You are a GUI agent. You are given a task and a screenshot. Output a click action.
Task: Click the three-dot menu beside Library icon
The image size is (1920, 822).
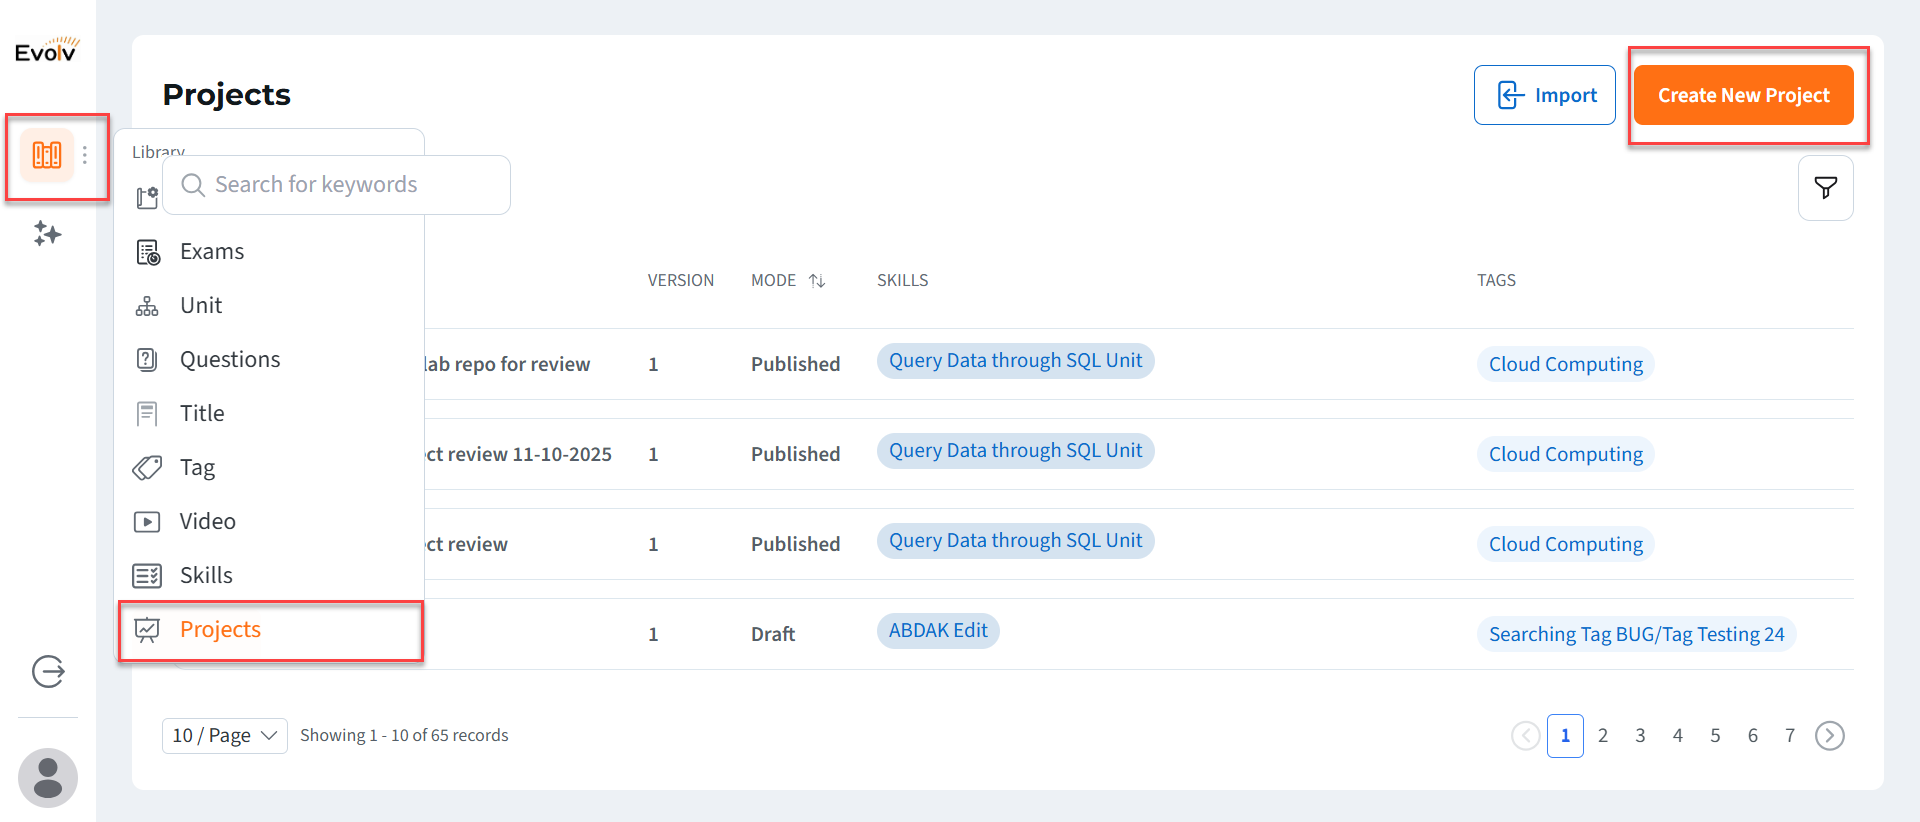pyautogui.click(x=85, y=155)
